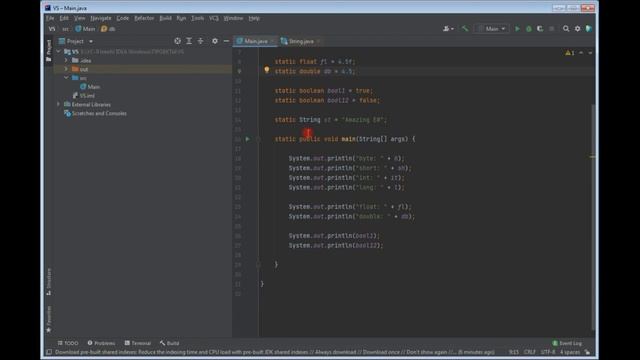Run the Main configuration with green play button
640x360 pixels.
pyautogui.click(x=517, y=29)
